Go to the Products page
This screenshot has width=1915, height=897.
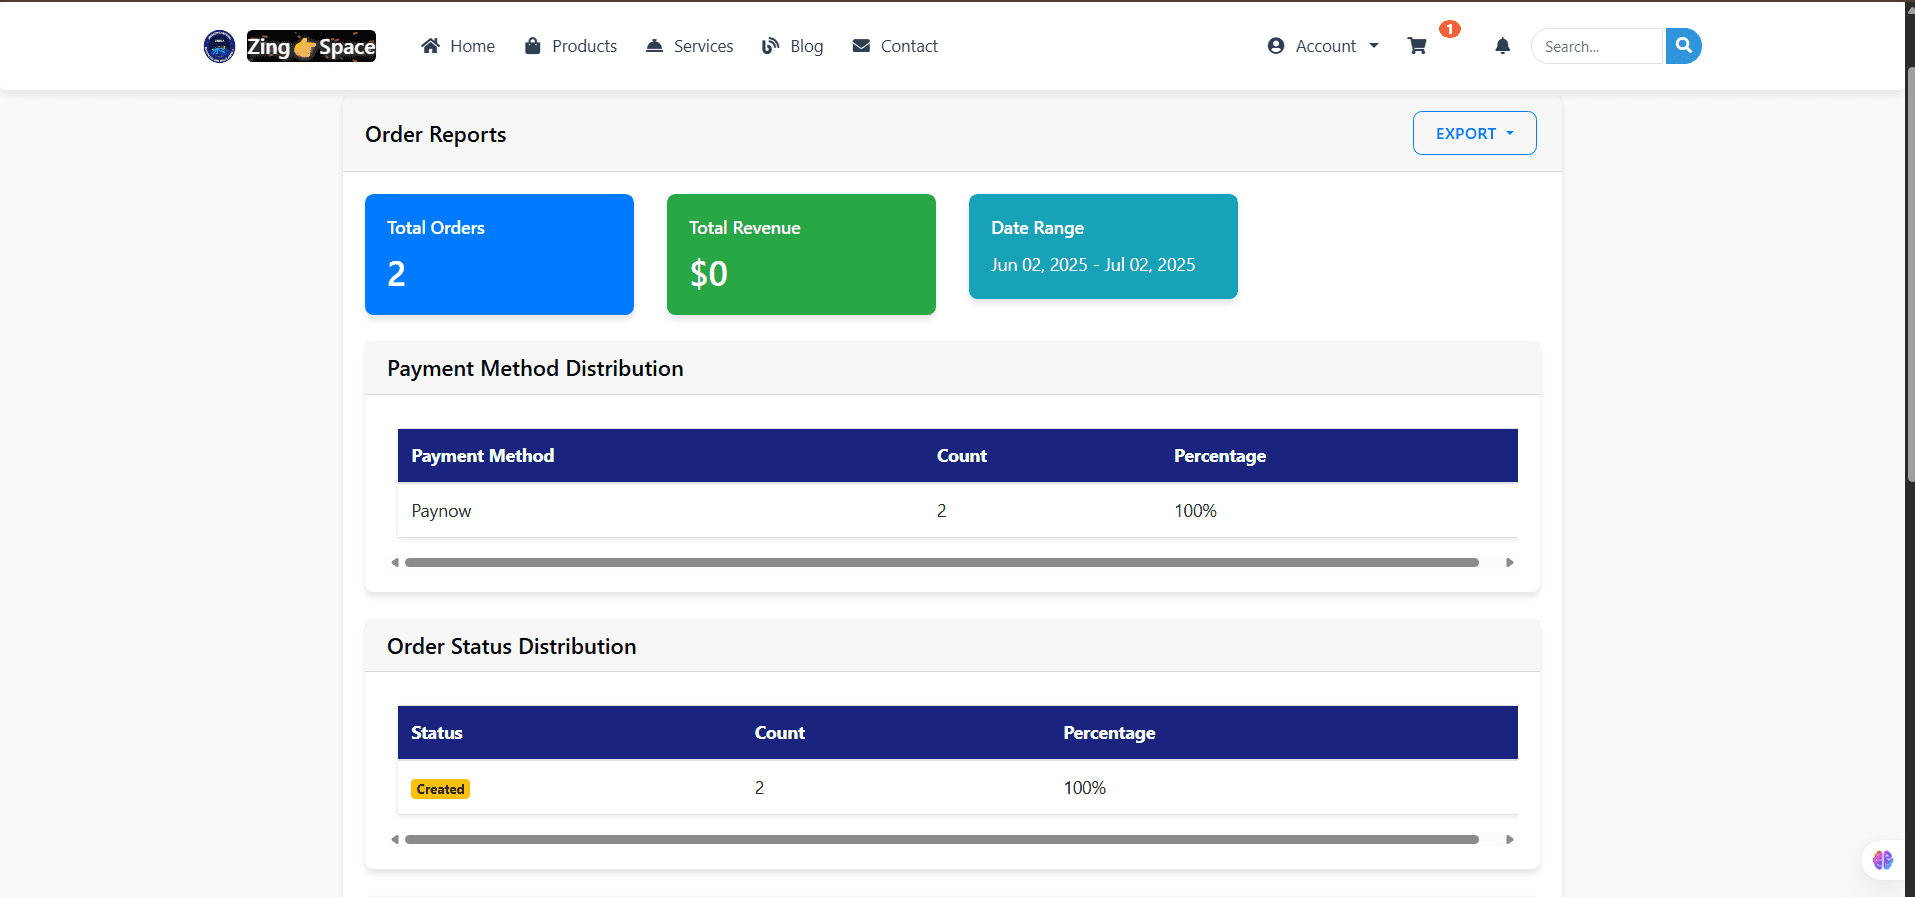click(571, 46)
